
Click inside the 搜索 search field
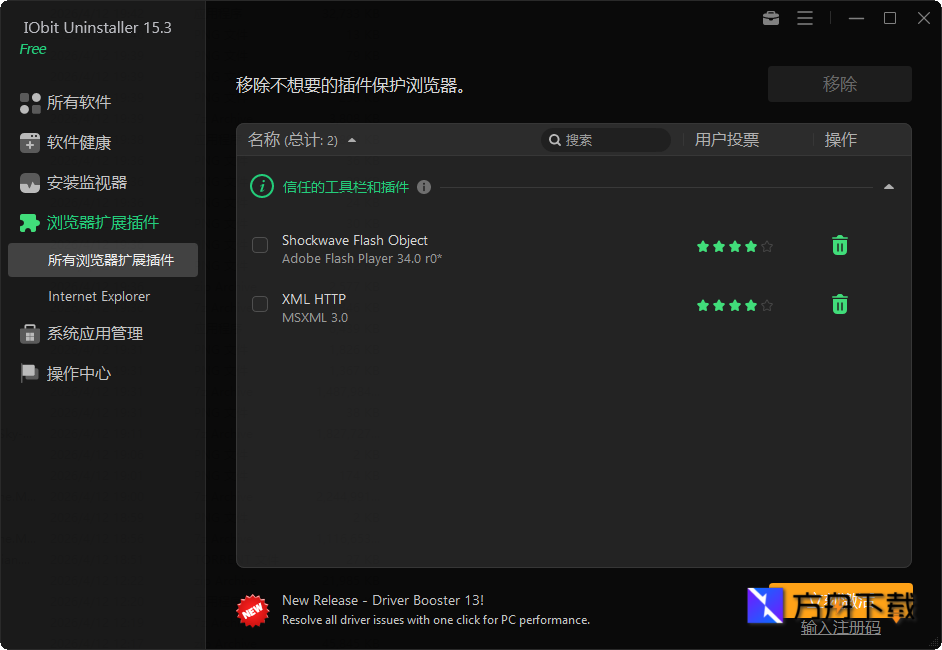tap(606, 140)
